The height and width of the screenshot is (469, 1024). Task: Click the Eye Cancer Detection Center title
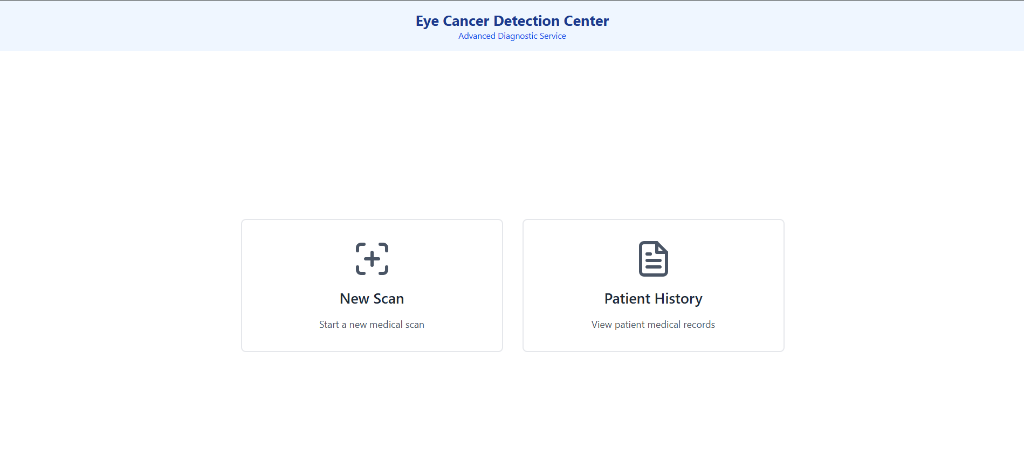pos(512,21)
